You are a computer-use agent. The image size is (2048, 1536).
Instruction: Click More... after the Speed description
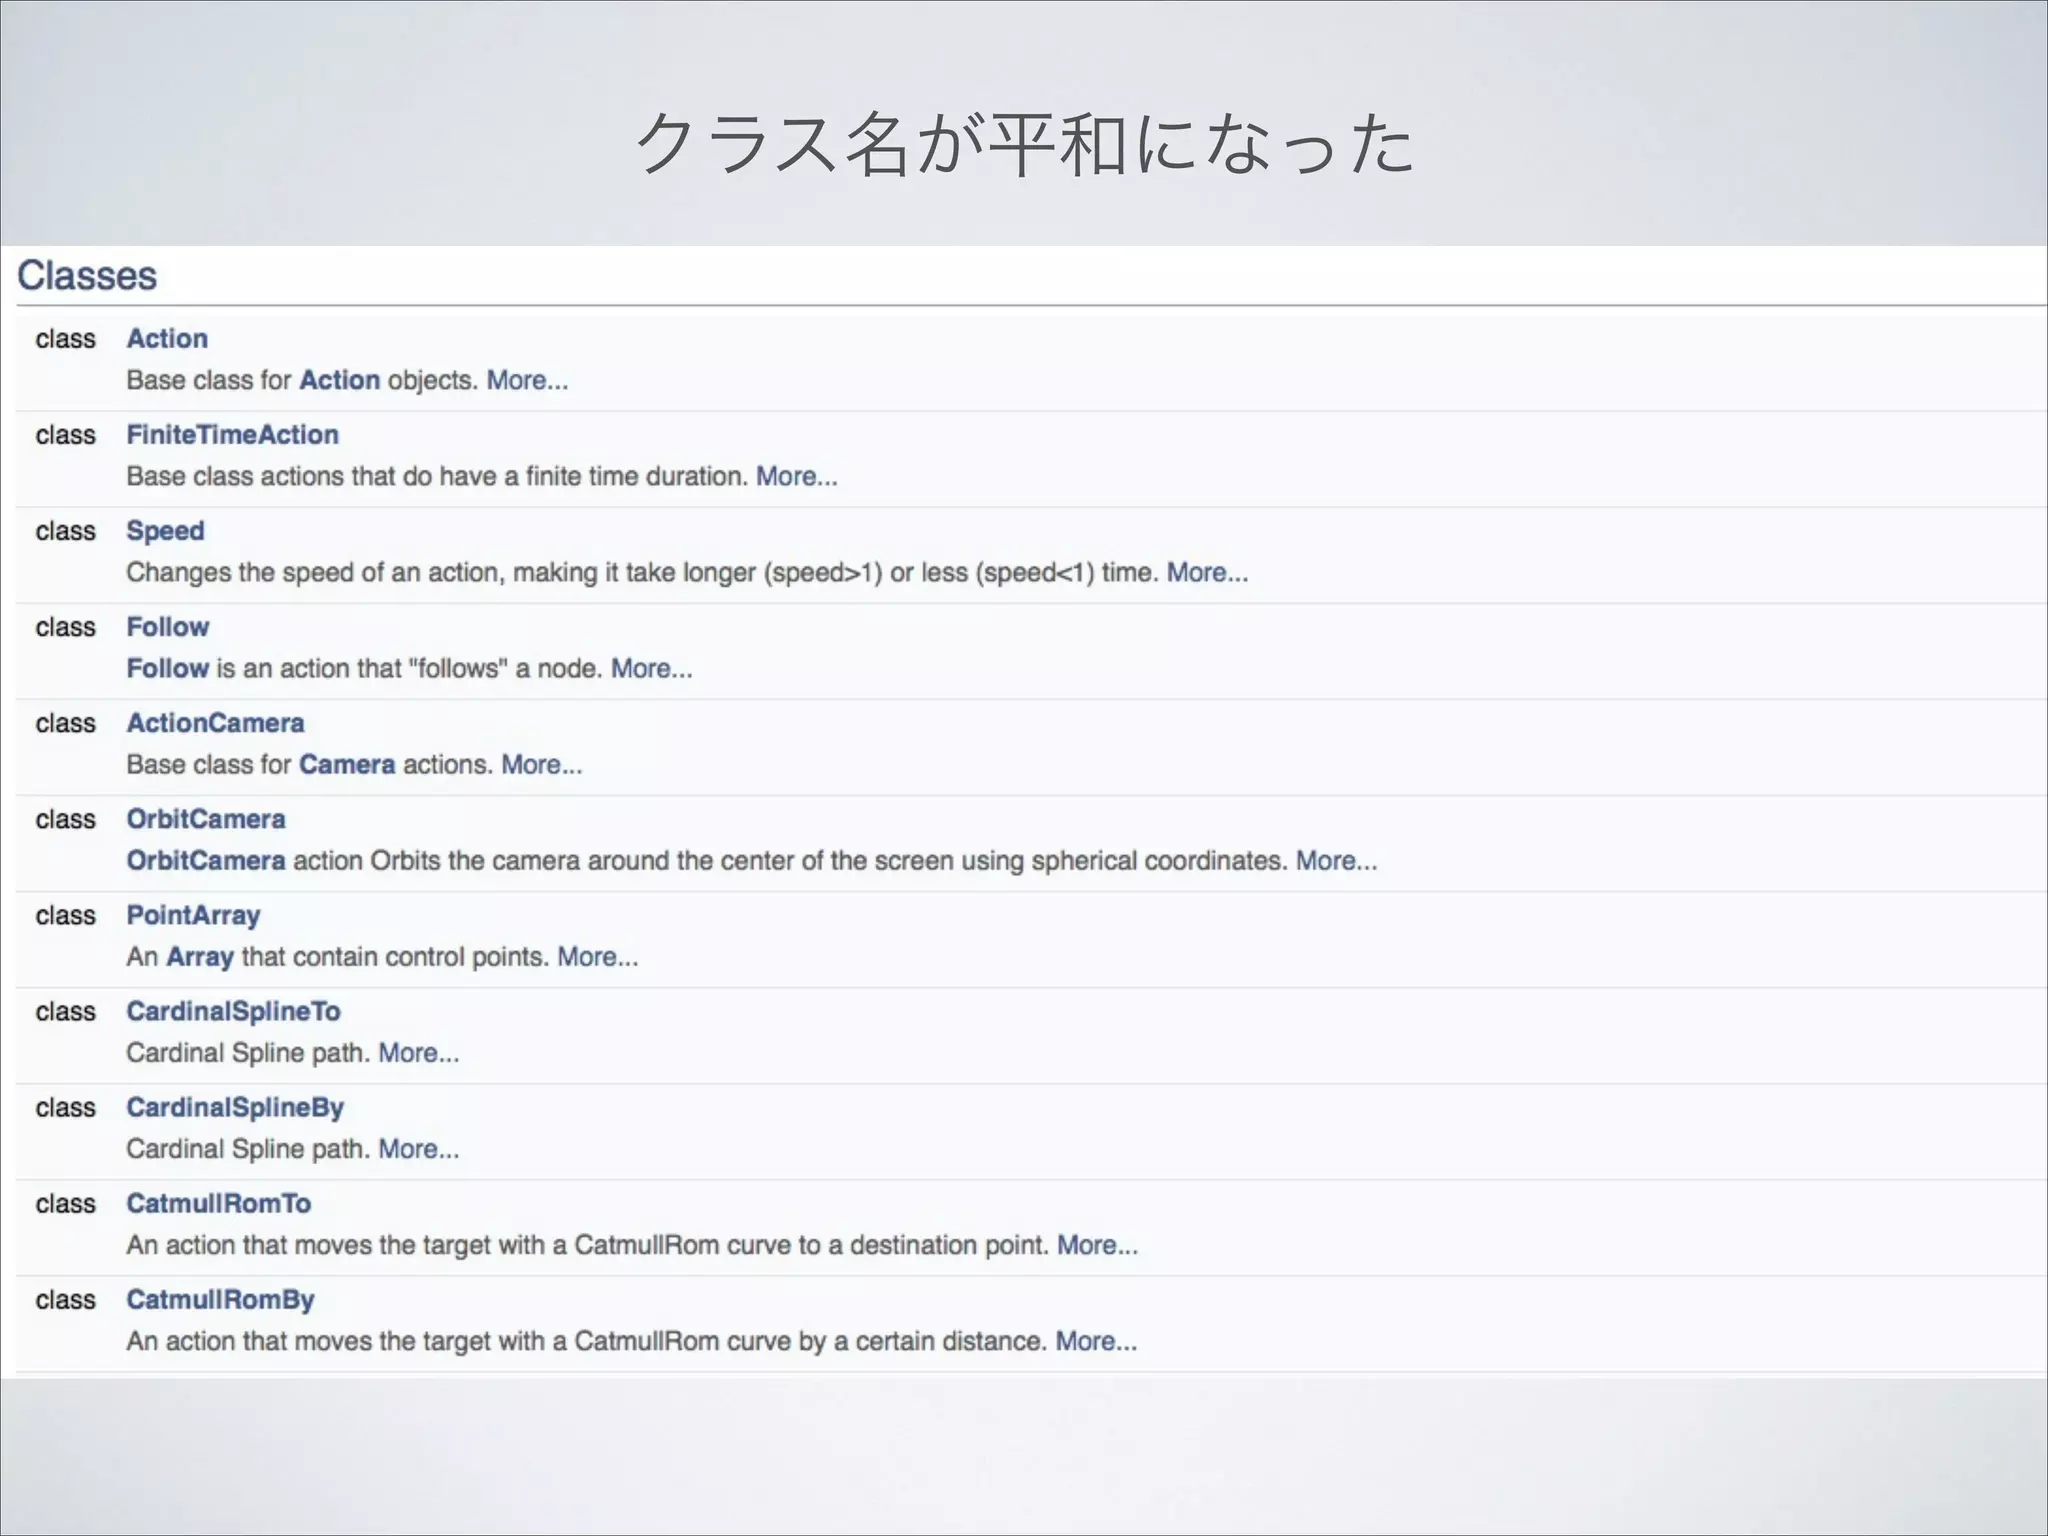1207,573
